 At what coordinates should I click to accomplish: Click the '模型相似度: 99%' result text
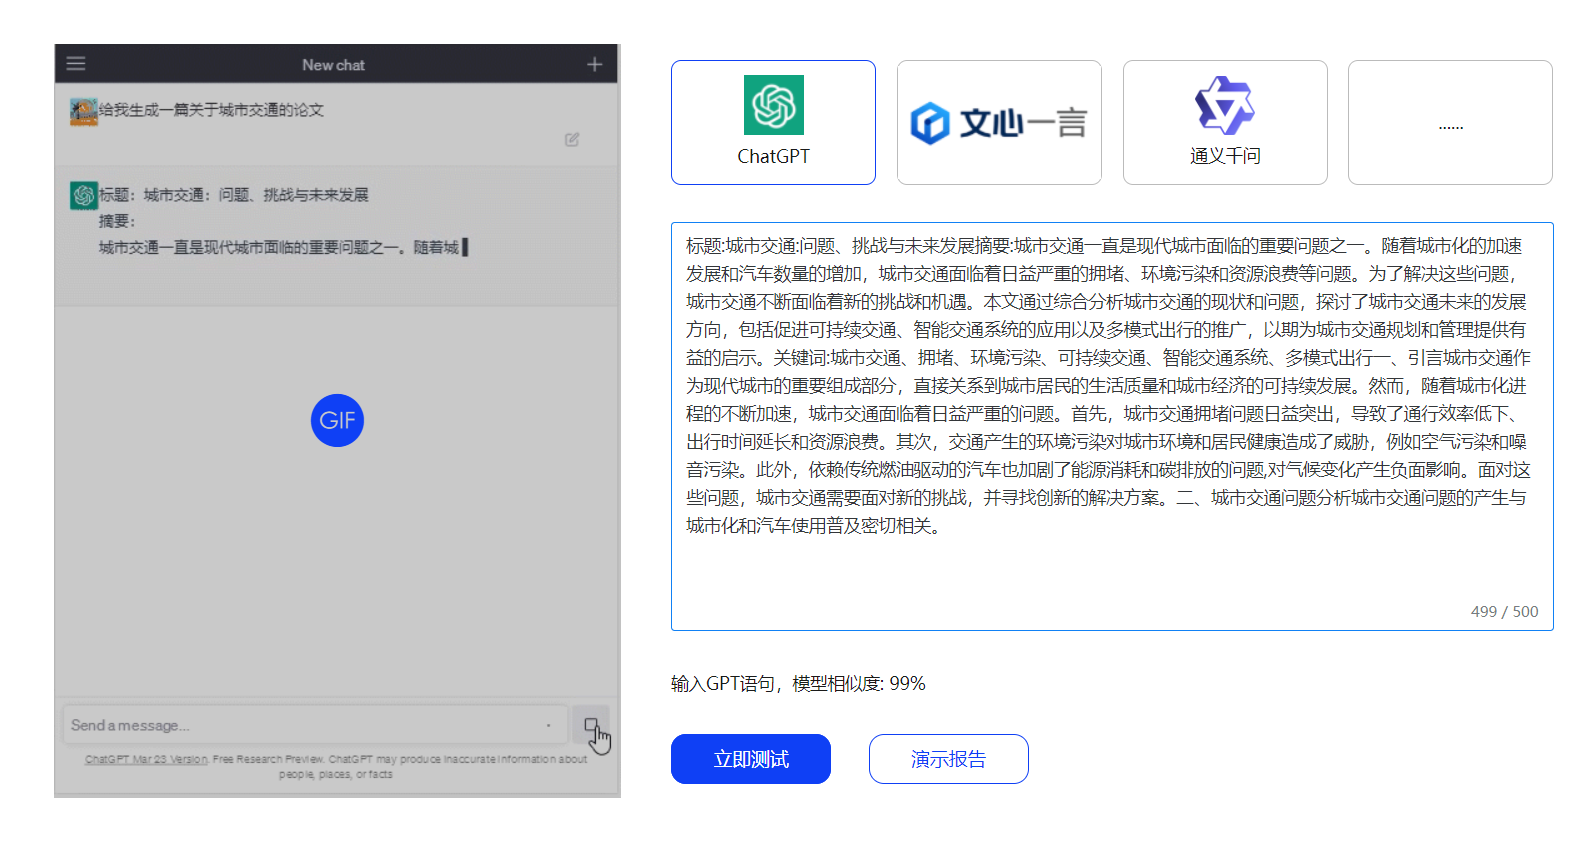point(859,683)
